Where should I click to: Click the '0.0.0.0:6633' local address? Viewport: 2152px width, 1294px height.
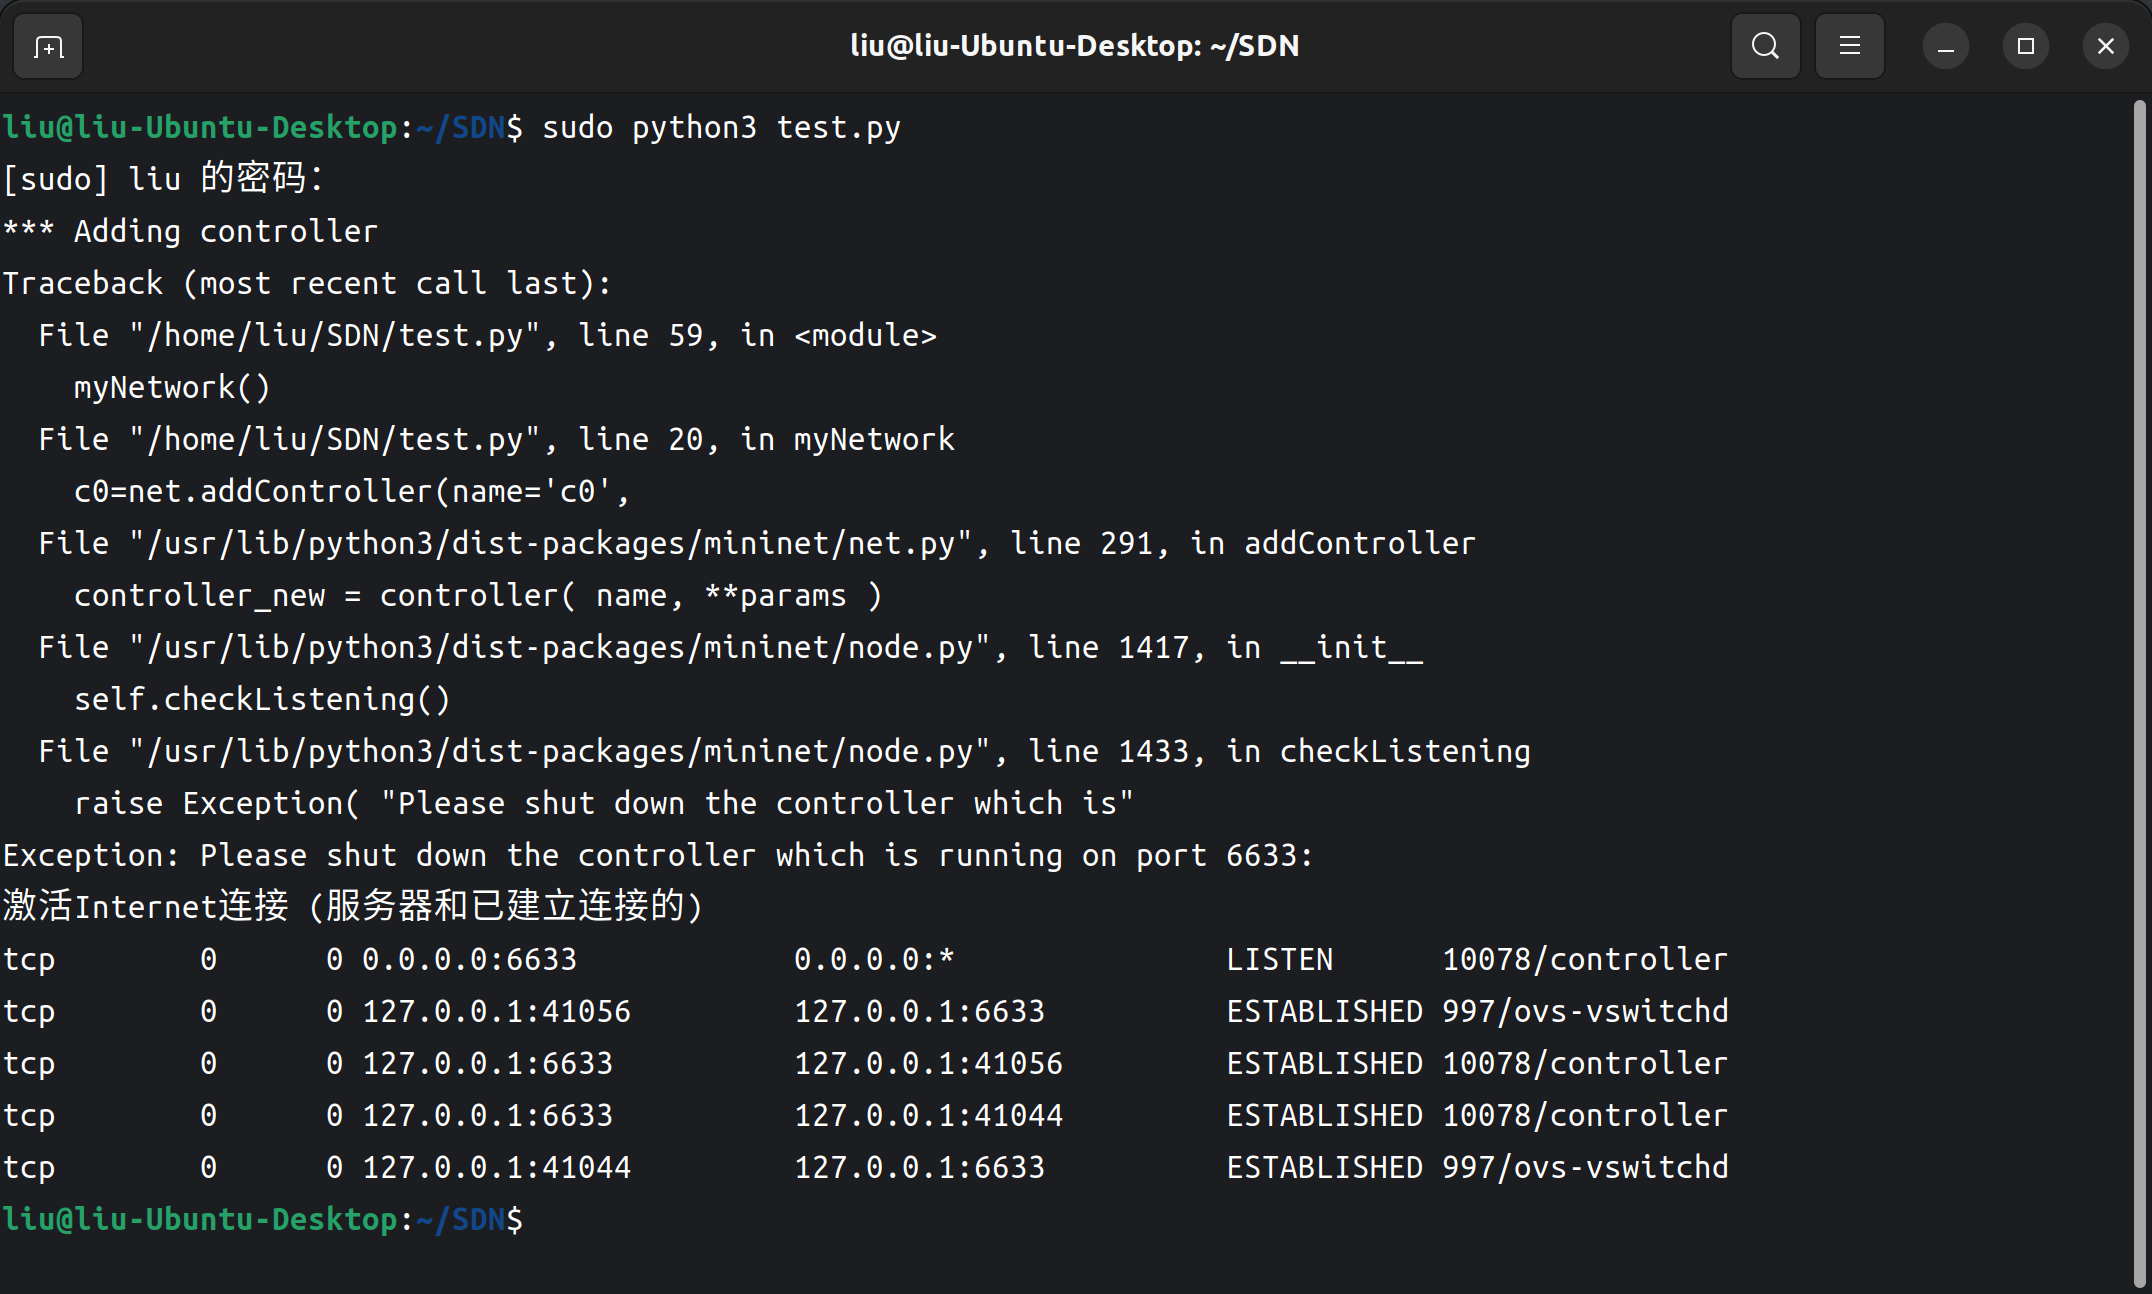pyautogui.click(x=469, y=960)
